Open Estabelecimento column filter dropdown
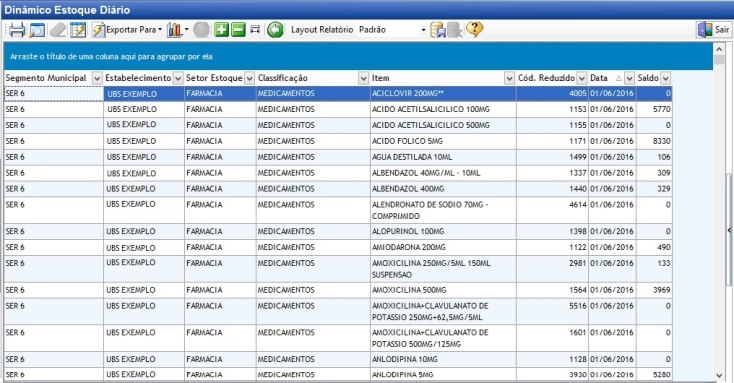 [x=178, y=78]
